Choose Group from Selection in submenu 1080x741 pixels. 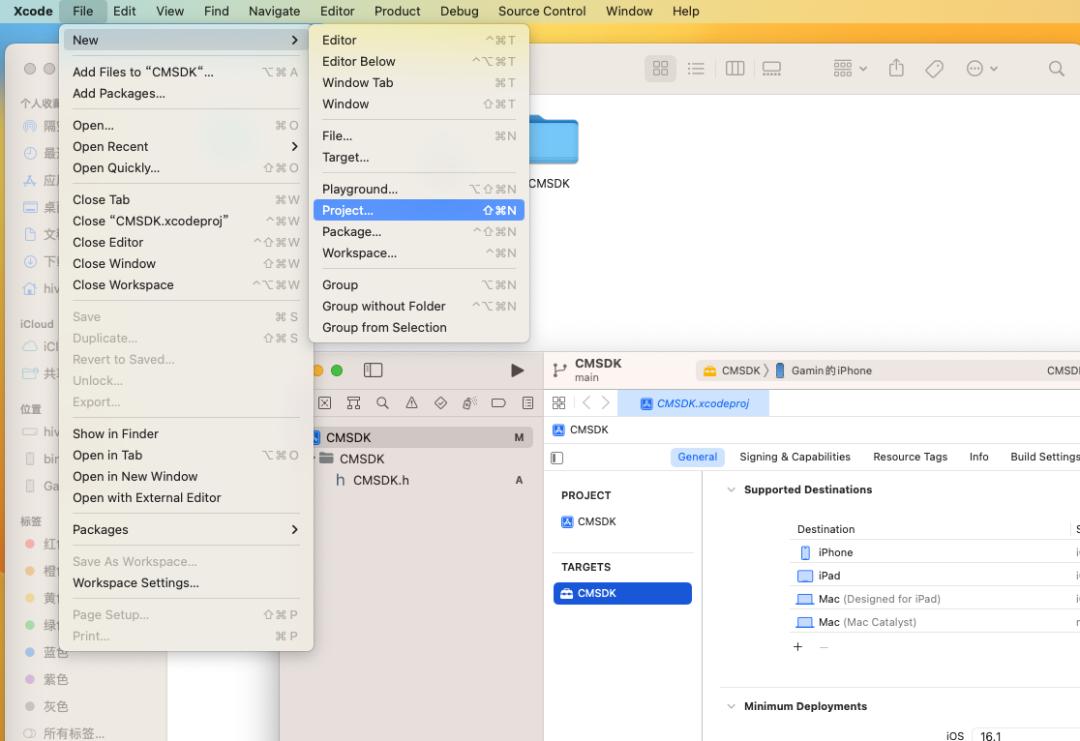point(419,327)
